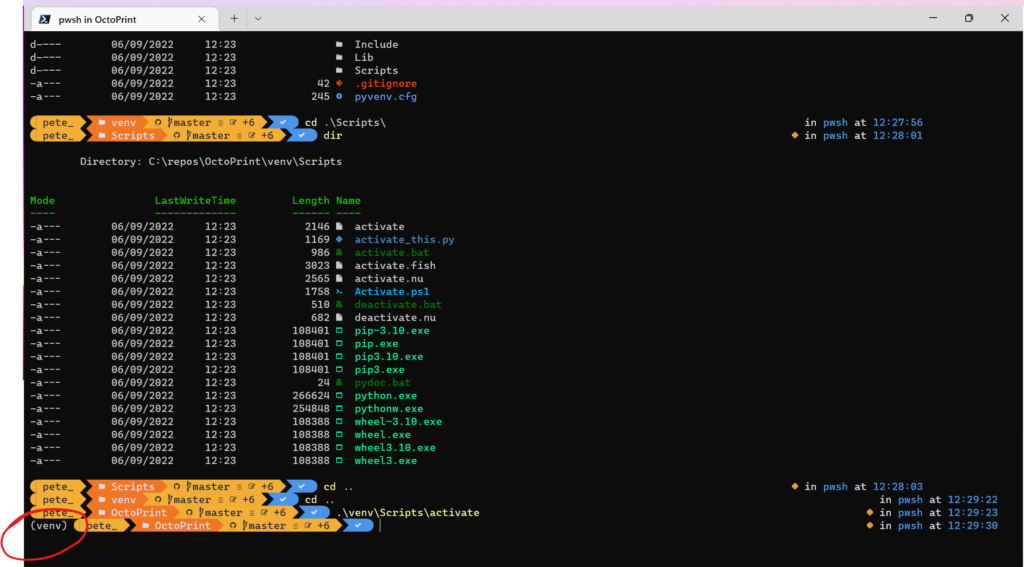
Task: Click the activate_this.py file name
Action: (404, 240)
